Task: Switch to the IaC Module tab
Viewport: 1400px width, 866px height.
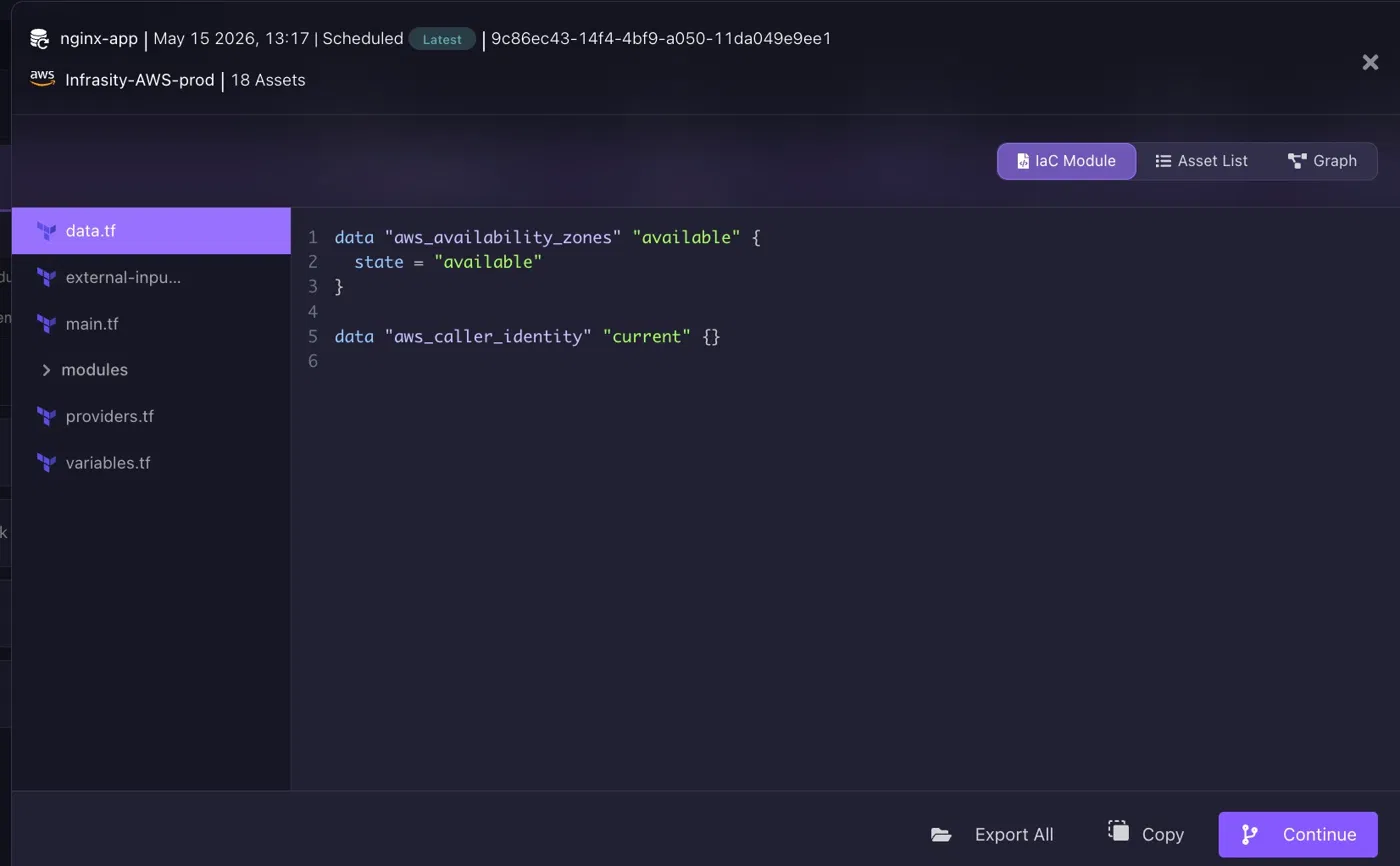Action: (x=1066, y=161)
